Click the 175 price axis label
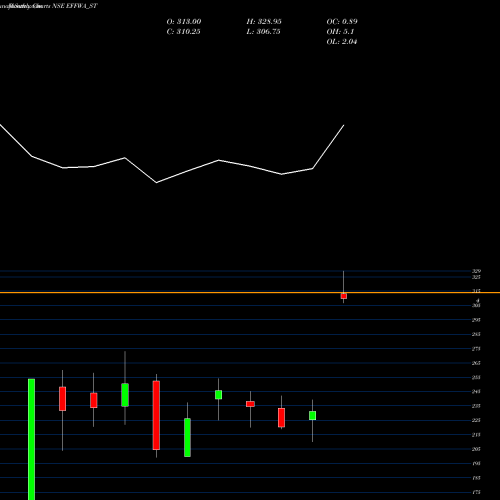The width and height of the screenshot is (500, 500). (476, 493)
